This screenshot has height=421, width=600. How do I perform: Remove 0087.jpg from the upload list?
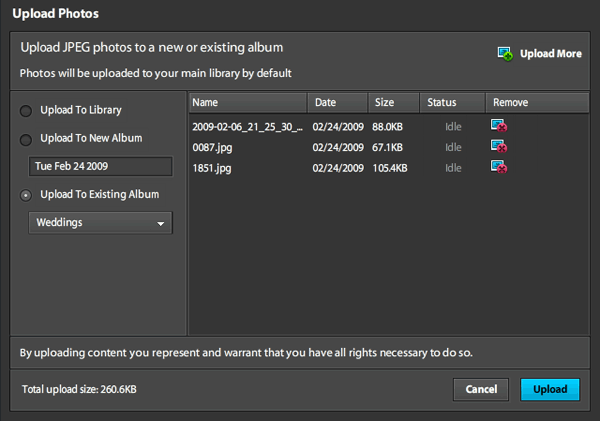(498, 147)
